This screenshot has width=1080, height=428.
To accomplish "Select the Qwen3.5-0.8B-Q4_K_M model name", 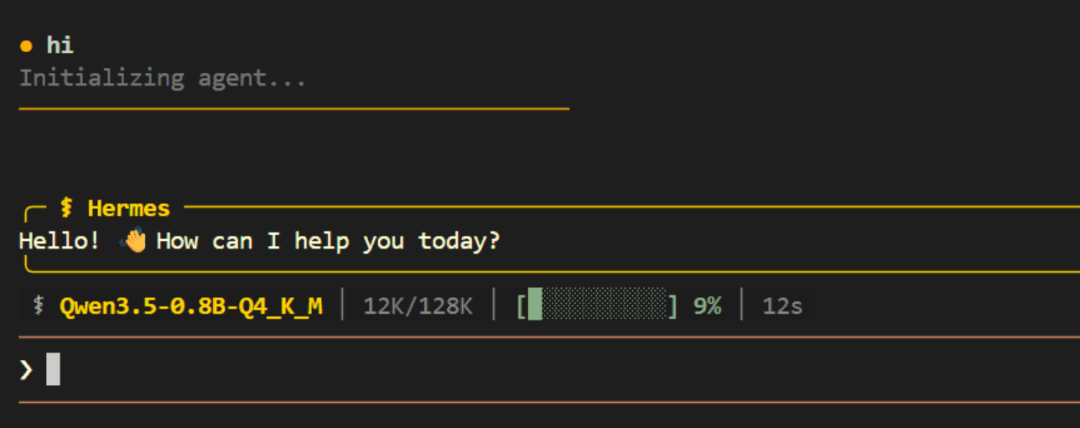I will click(x=191, y=306).
